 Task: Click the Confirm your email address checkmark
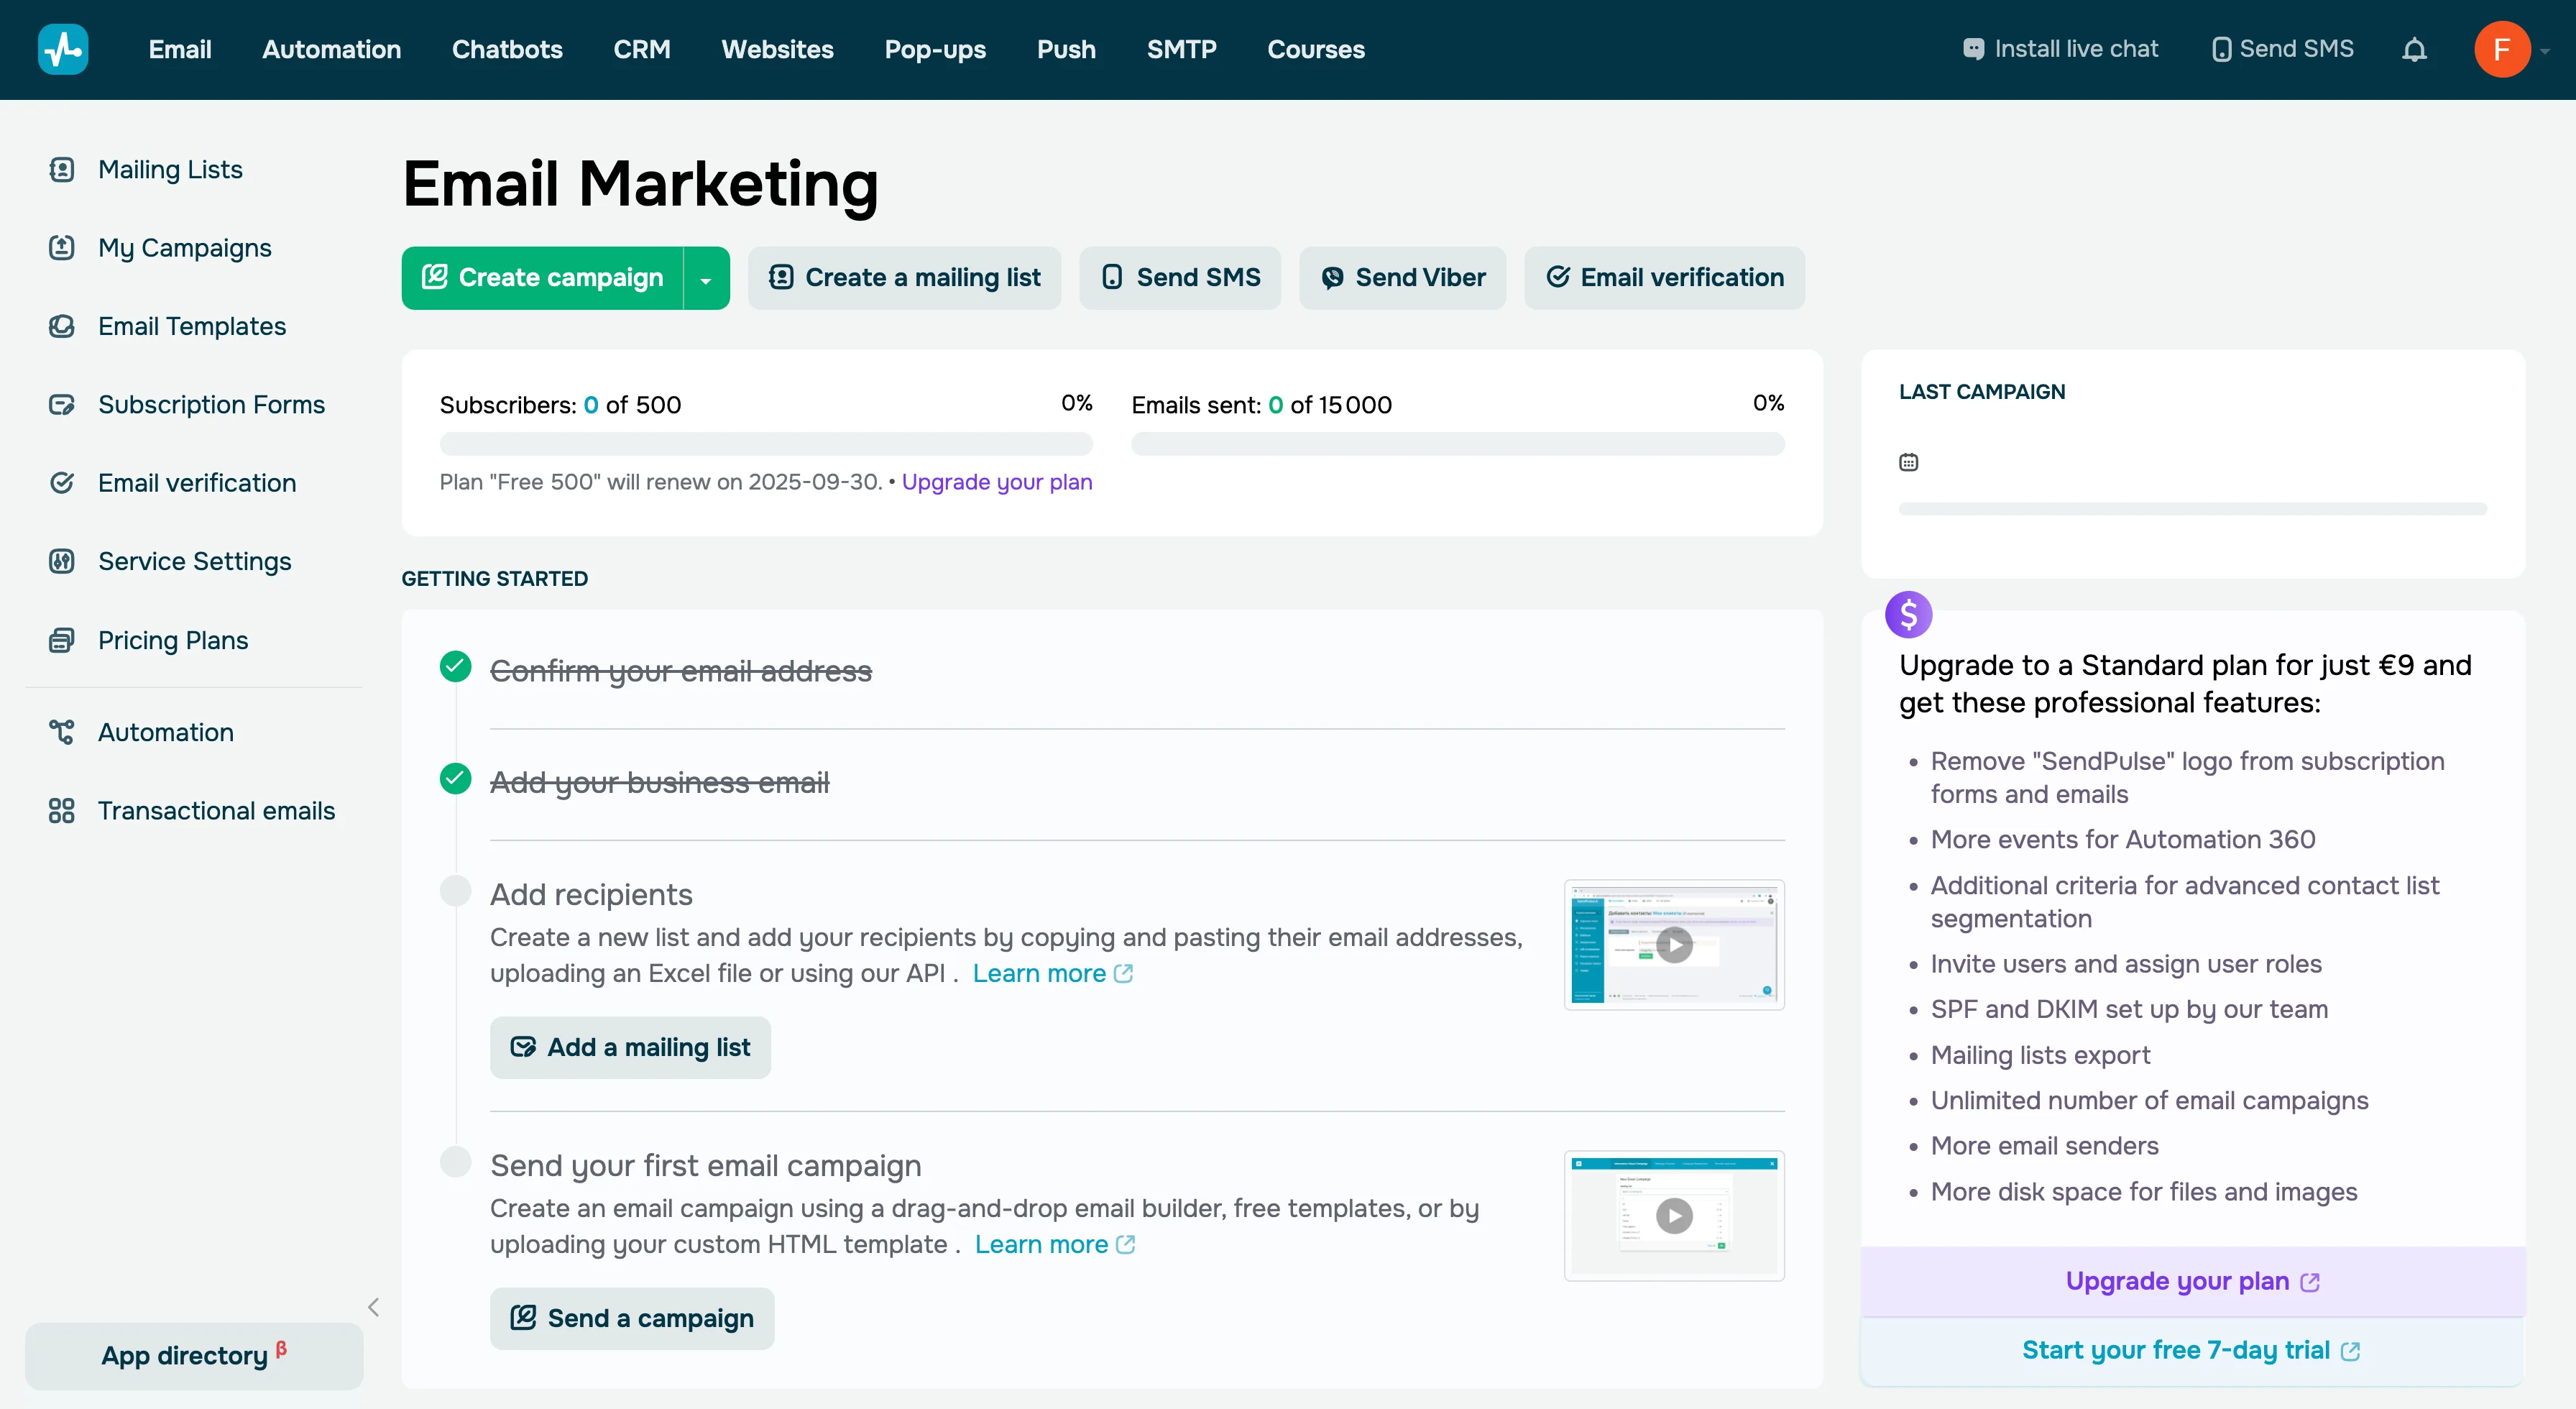click(456, 667)
